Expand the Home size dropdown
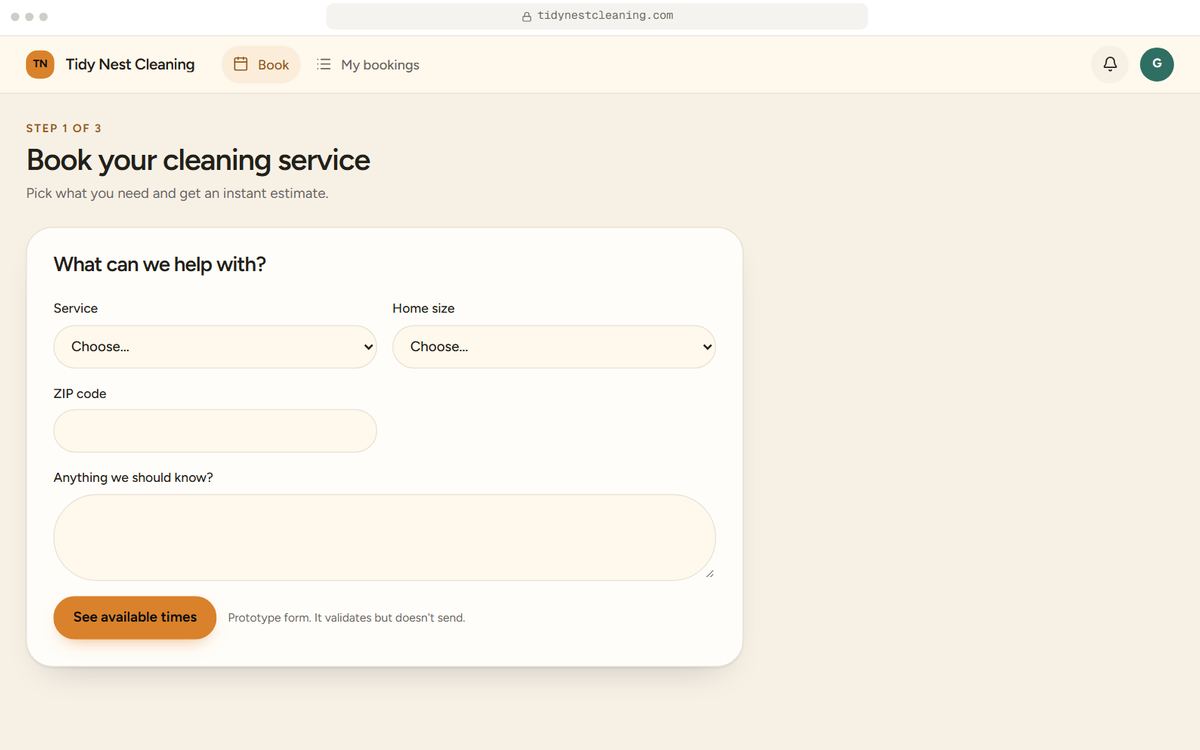The height and width of the screenshot is (750, 1200). [x=554, y=346]
